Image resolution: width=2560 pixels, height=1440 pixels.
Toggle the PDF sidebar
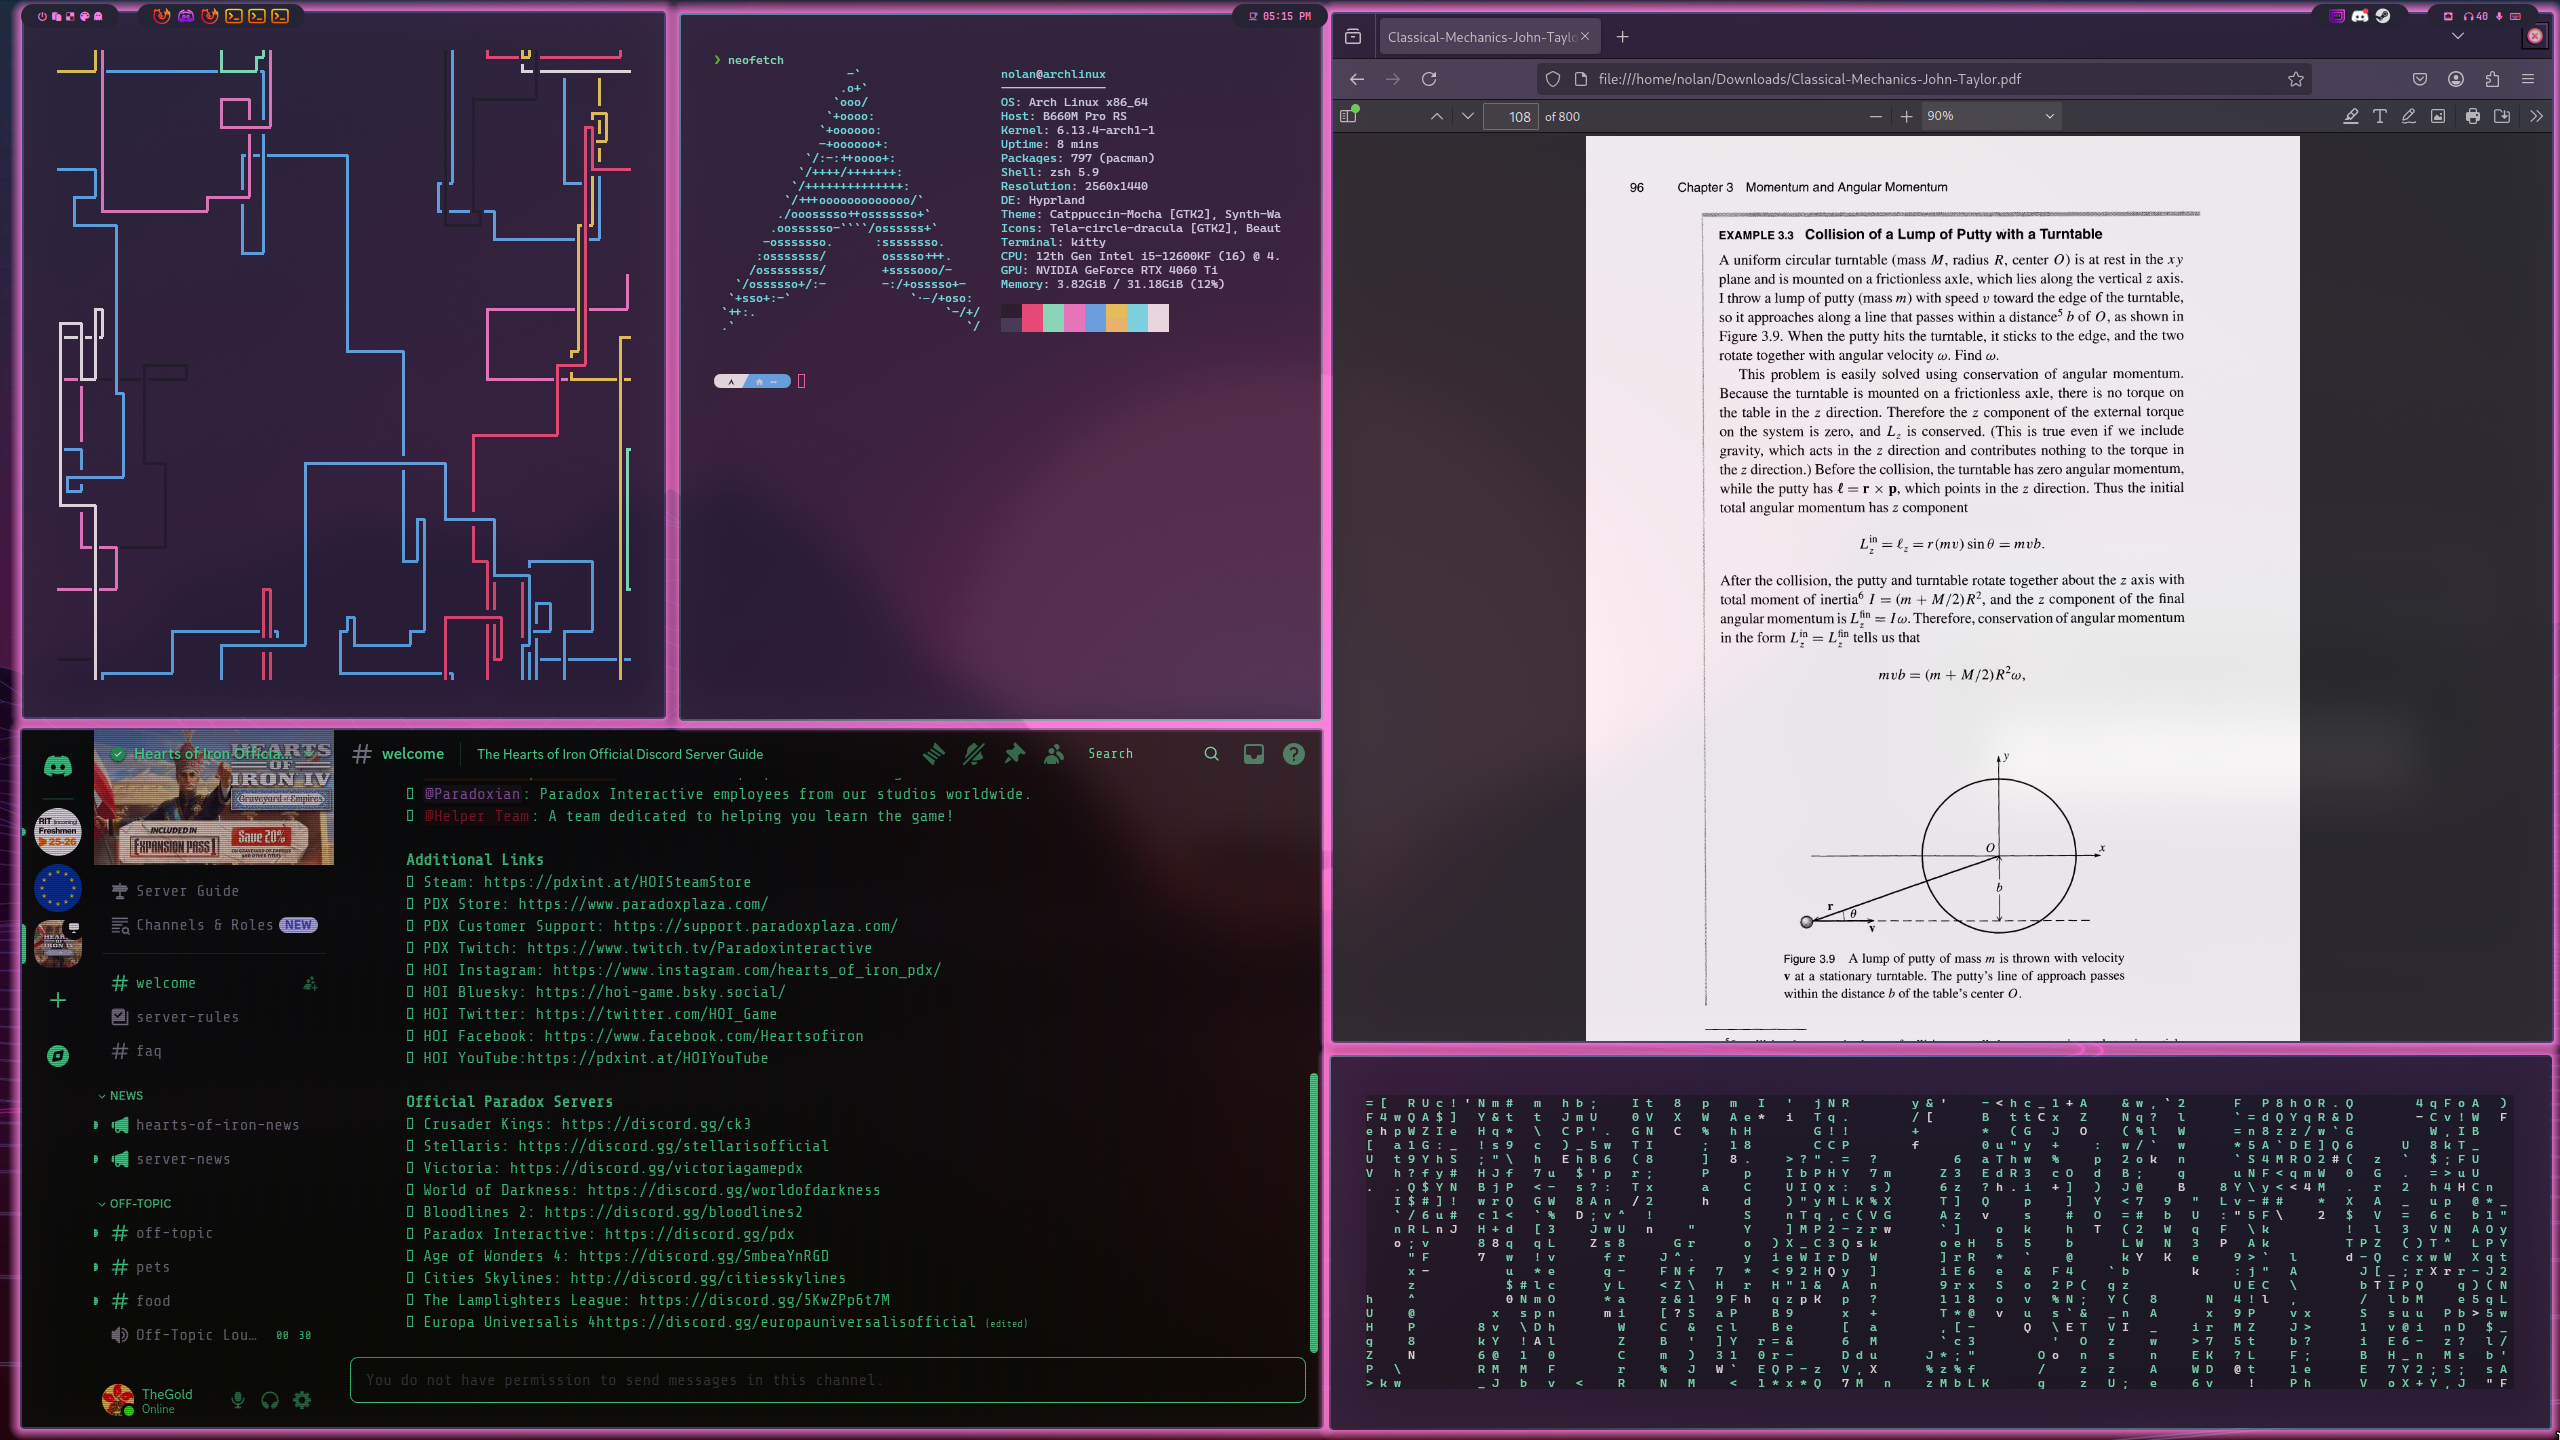(x=1348, y=116)
